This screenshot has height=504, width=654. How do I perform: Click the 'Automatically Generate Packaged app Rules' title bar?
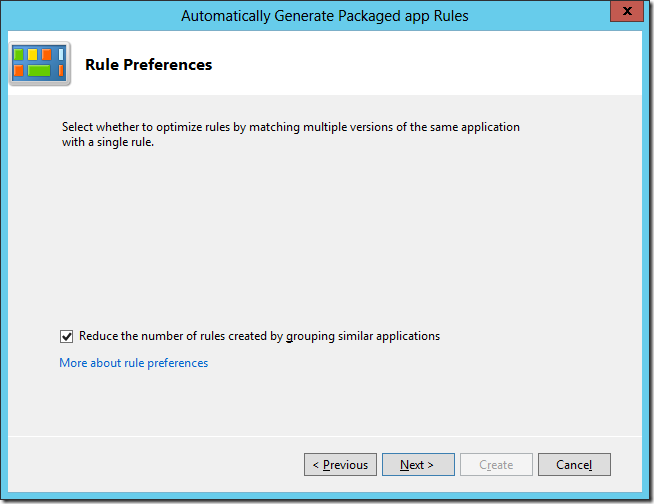click(x=324, y=15)
